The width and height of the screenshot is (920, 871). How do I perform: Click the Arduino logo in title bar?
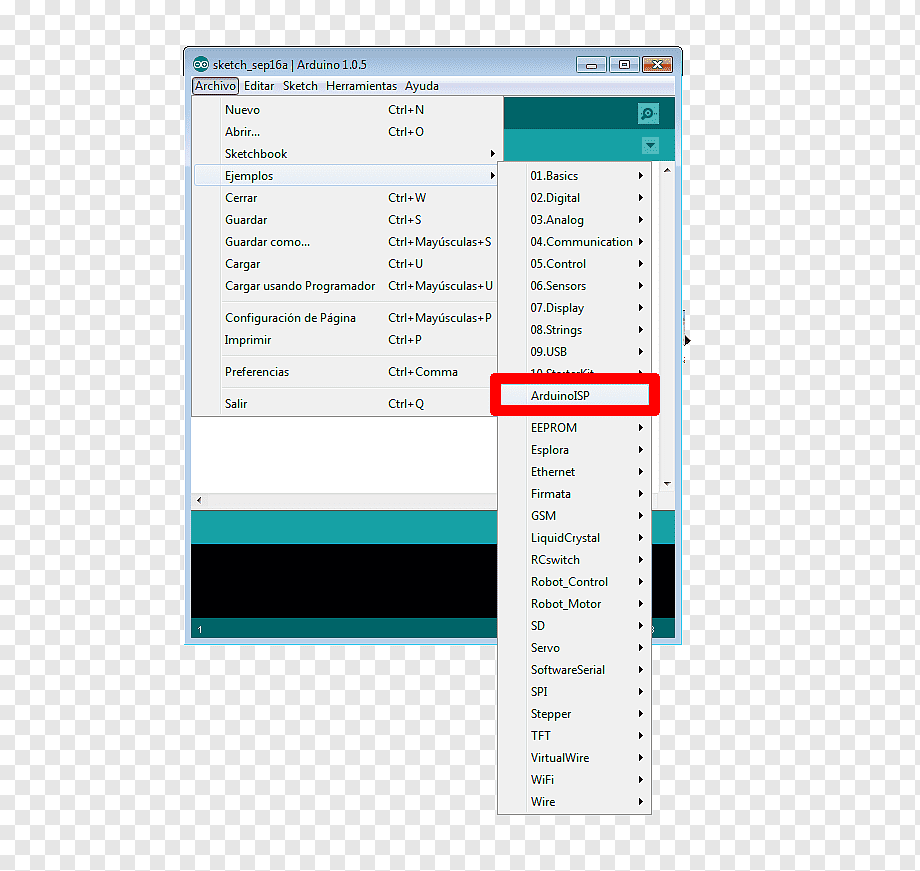coord(201,64)
